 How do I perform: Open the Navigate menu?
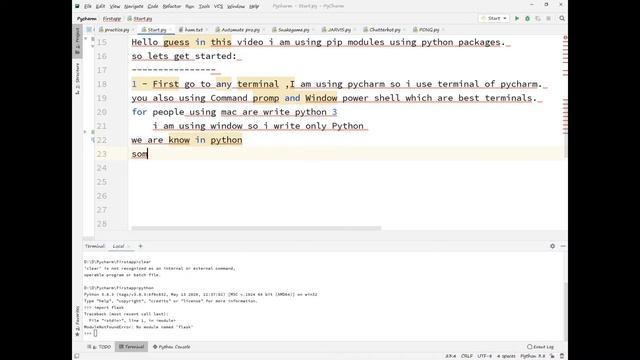pyautogui.click(x=134, y=6)
